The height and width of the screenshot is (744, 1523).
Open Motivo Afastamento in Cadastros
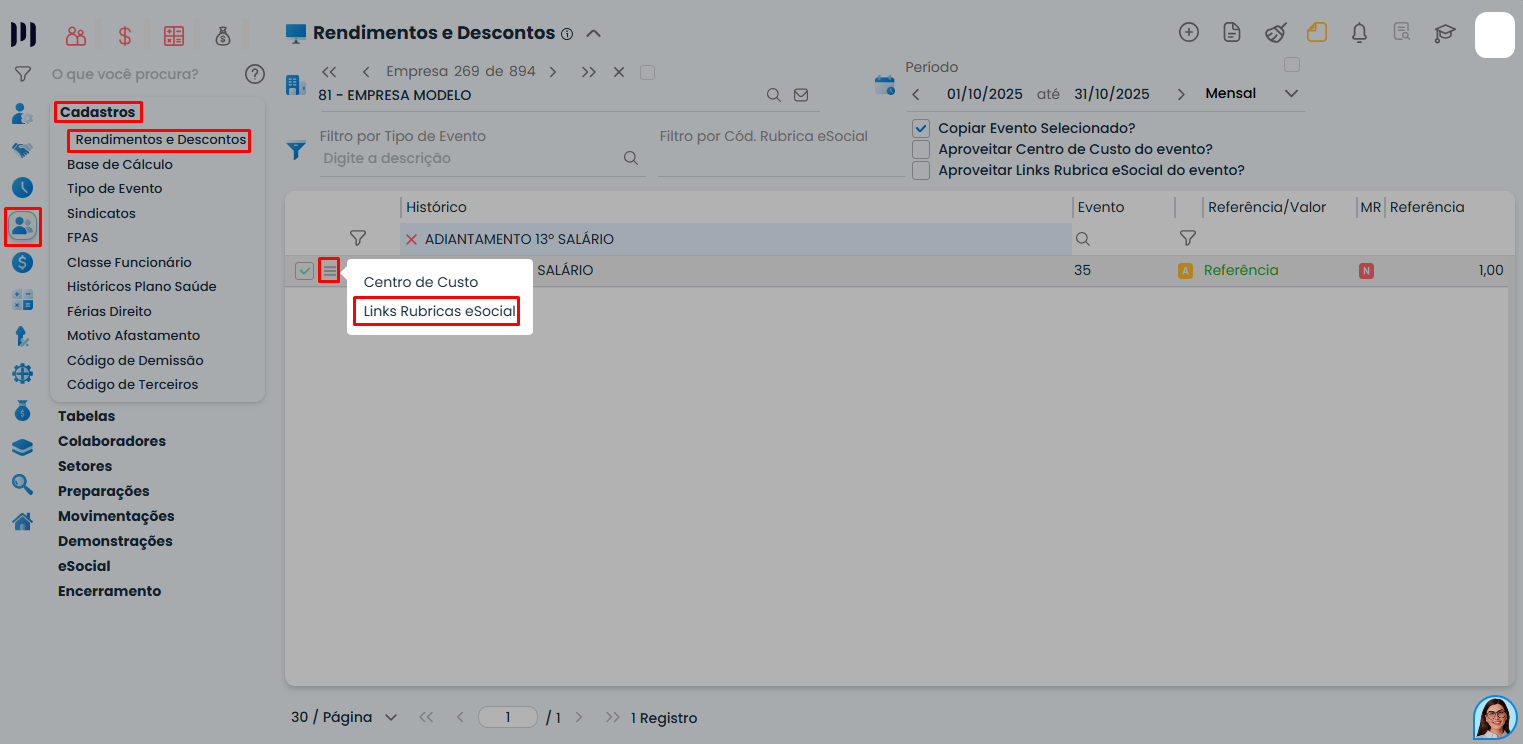[133, 335]
